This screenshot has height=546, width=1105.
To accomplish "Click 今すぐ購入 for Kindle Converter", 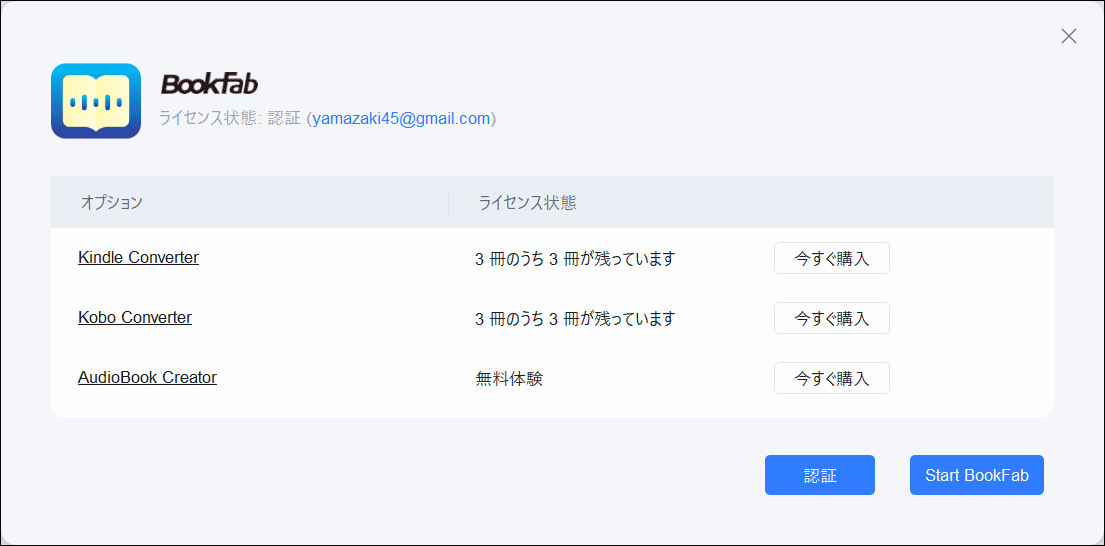I will pyautogui.click(x=832, y=259).
